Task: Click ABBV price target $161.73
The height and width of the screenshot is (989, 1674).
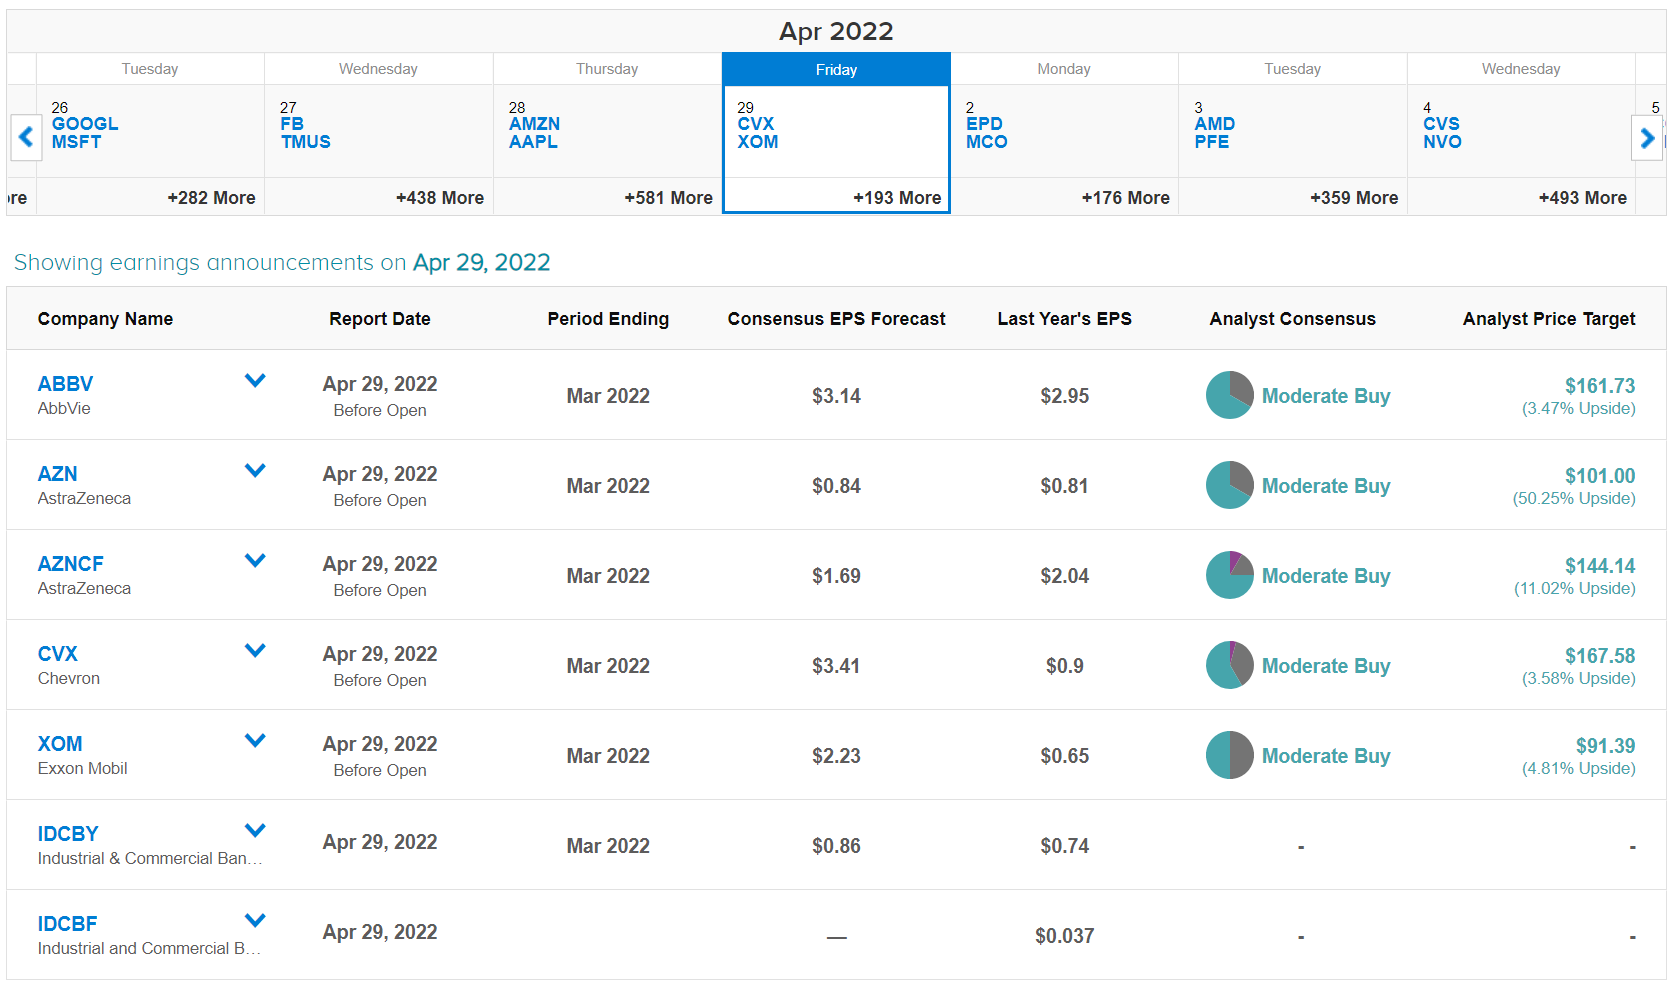Action: [1600, 386]
